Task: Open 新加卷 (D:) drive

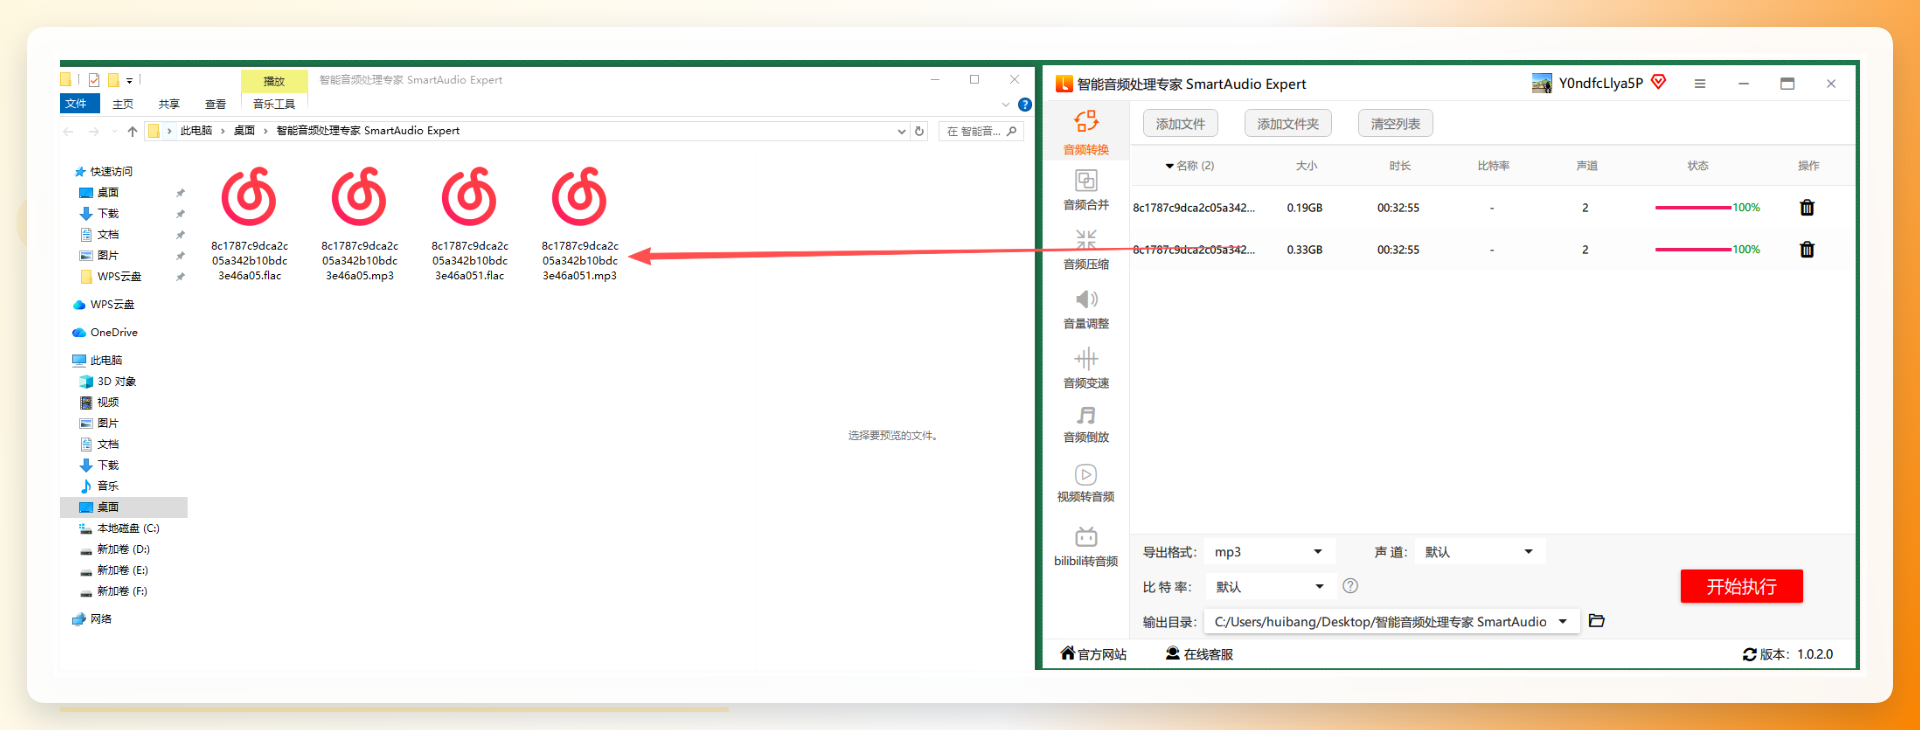Action: (x=115, y=549)
